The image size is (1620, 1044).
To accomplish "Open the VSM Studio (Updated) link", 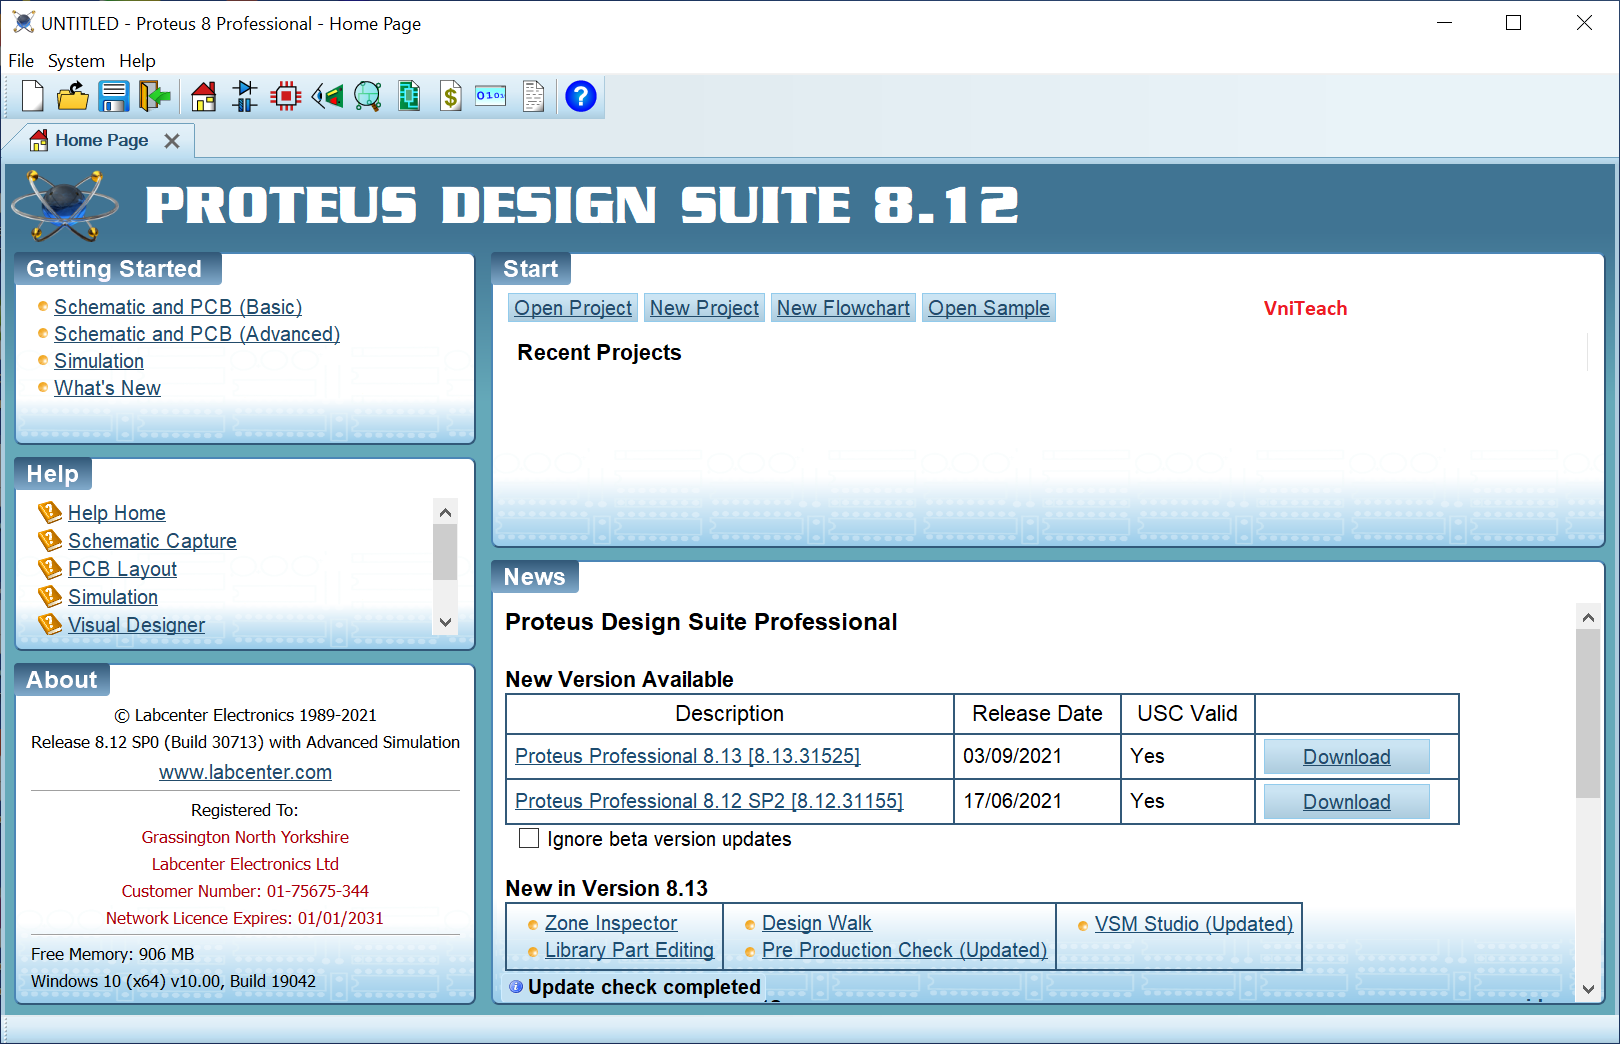I will tap(1194, 924).
